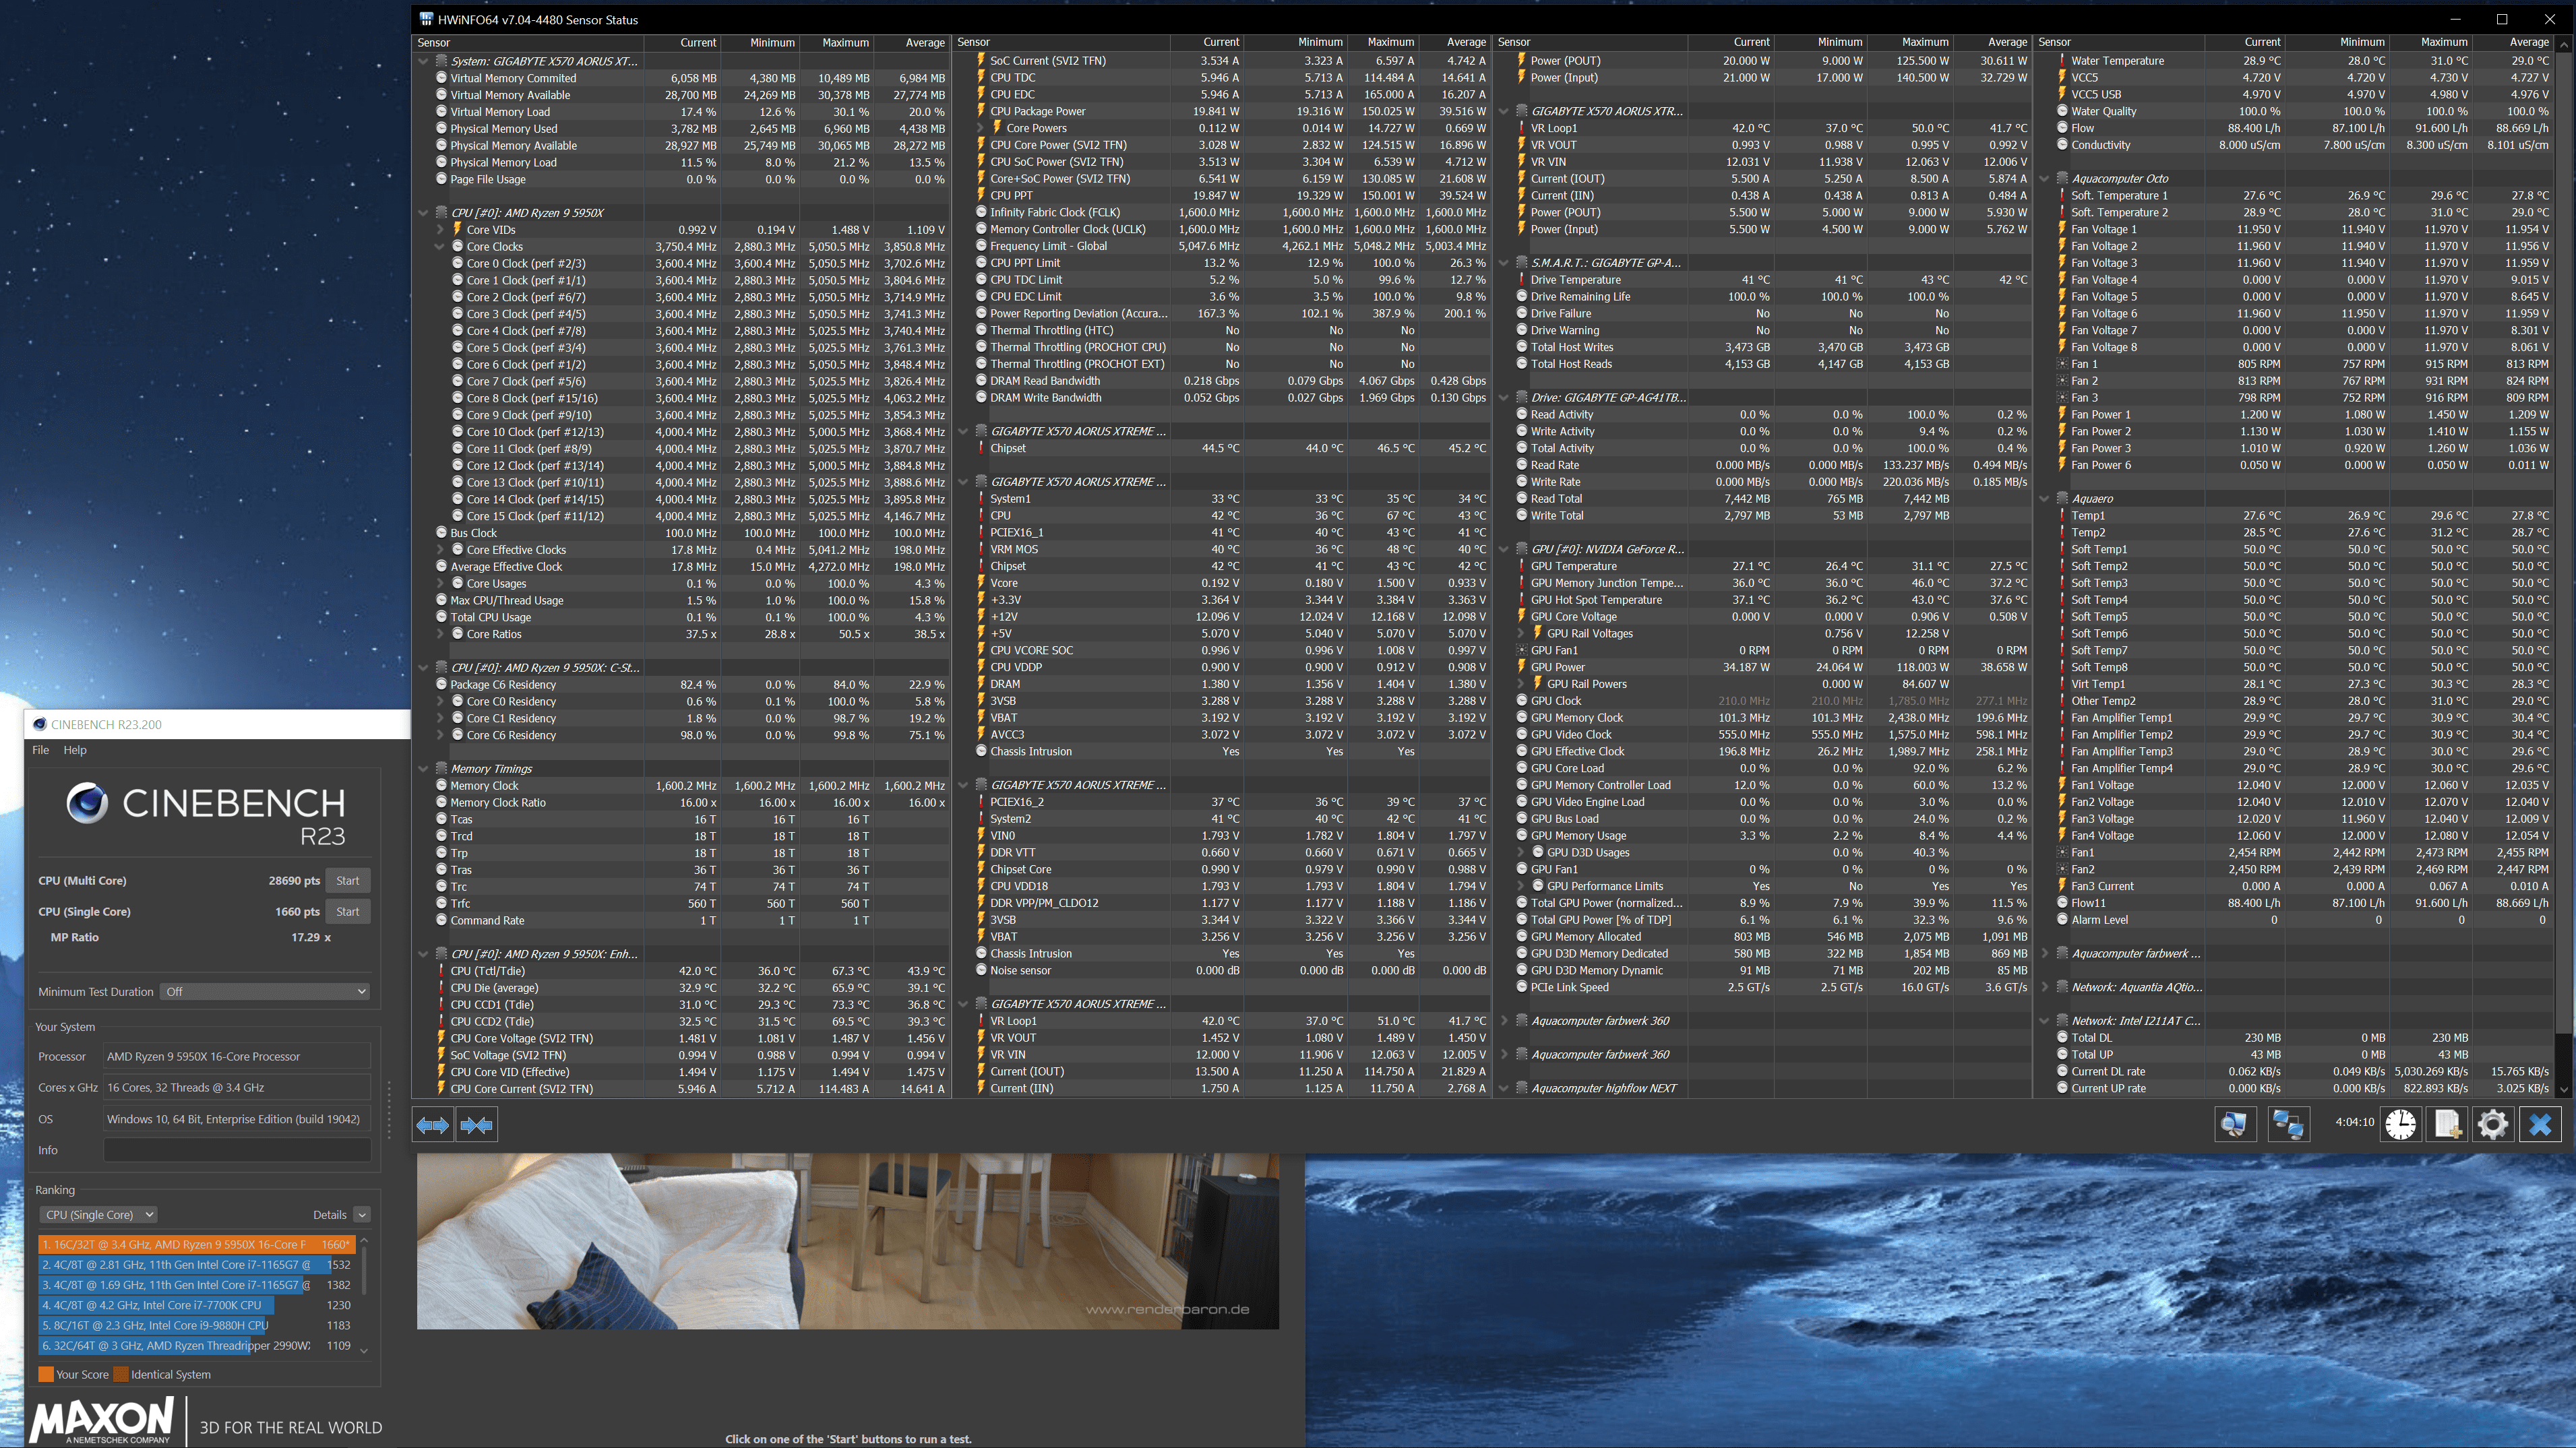
Task: Open the Help menu in Cinebench
Action: (x=75, y=749)
